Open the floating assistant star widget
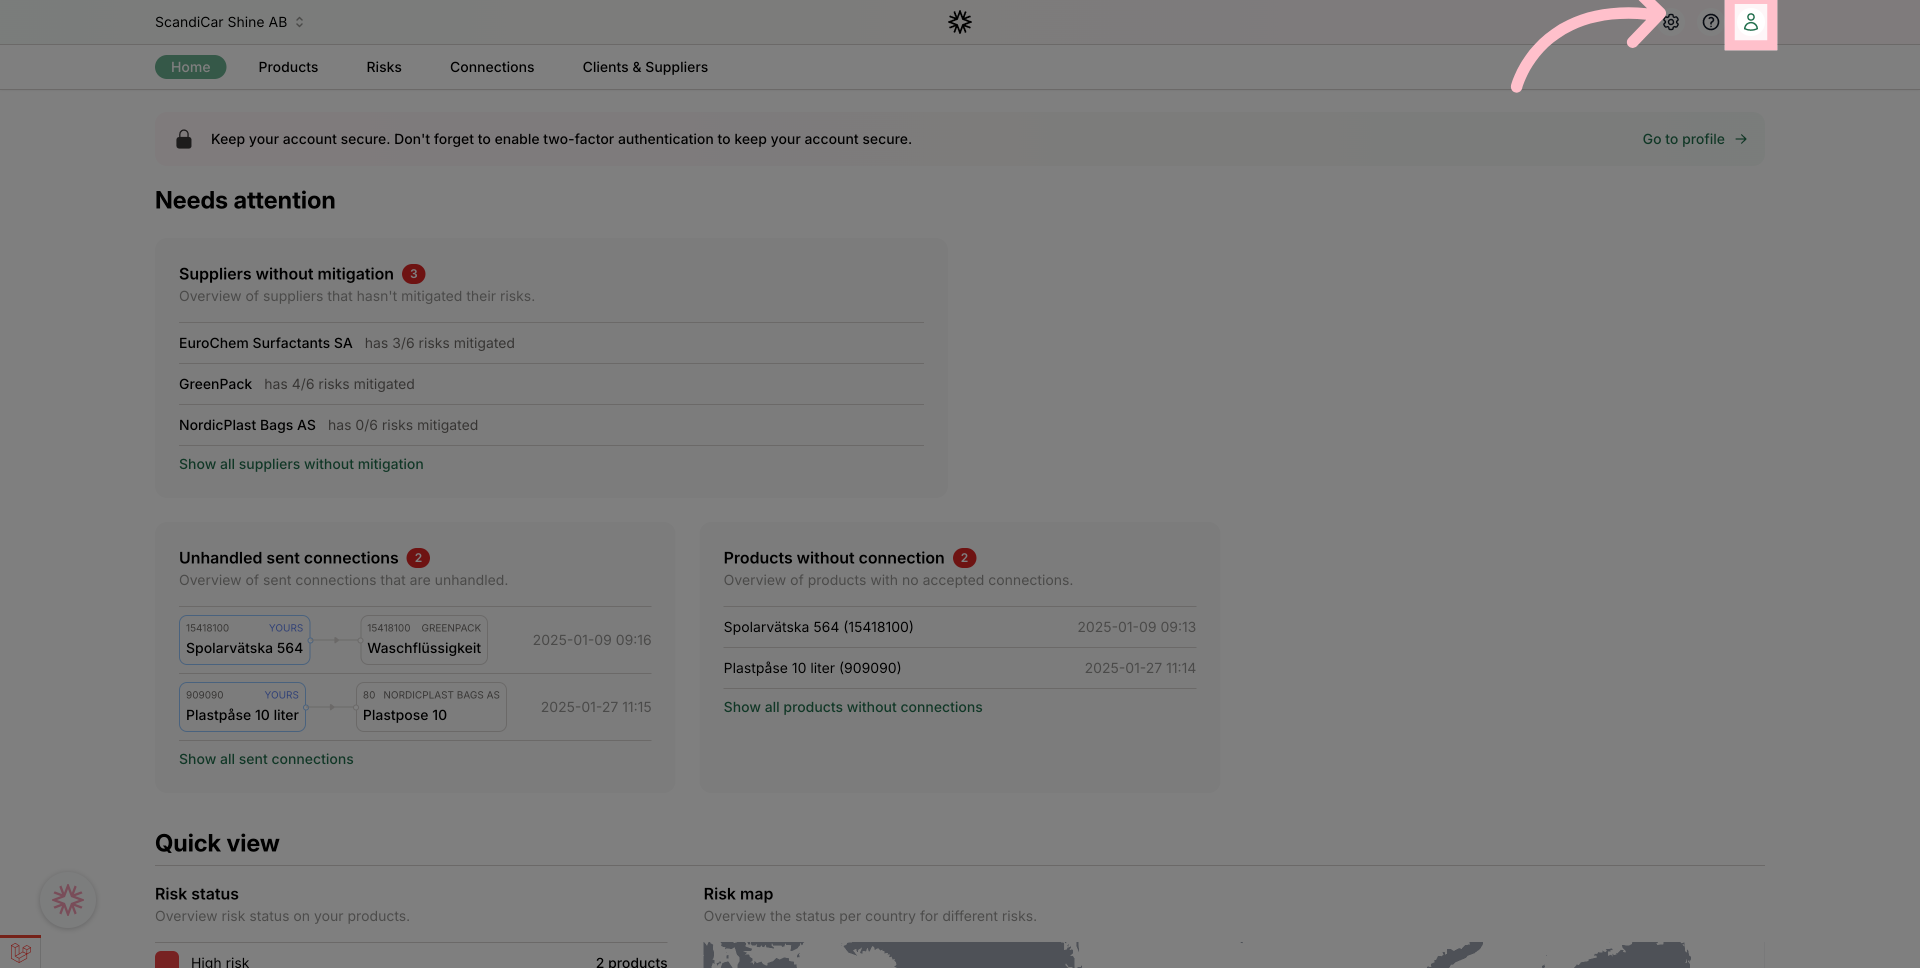The image size is (1920, 968). 67,899
